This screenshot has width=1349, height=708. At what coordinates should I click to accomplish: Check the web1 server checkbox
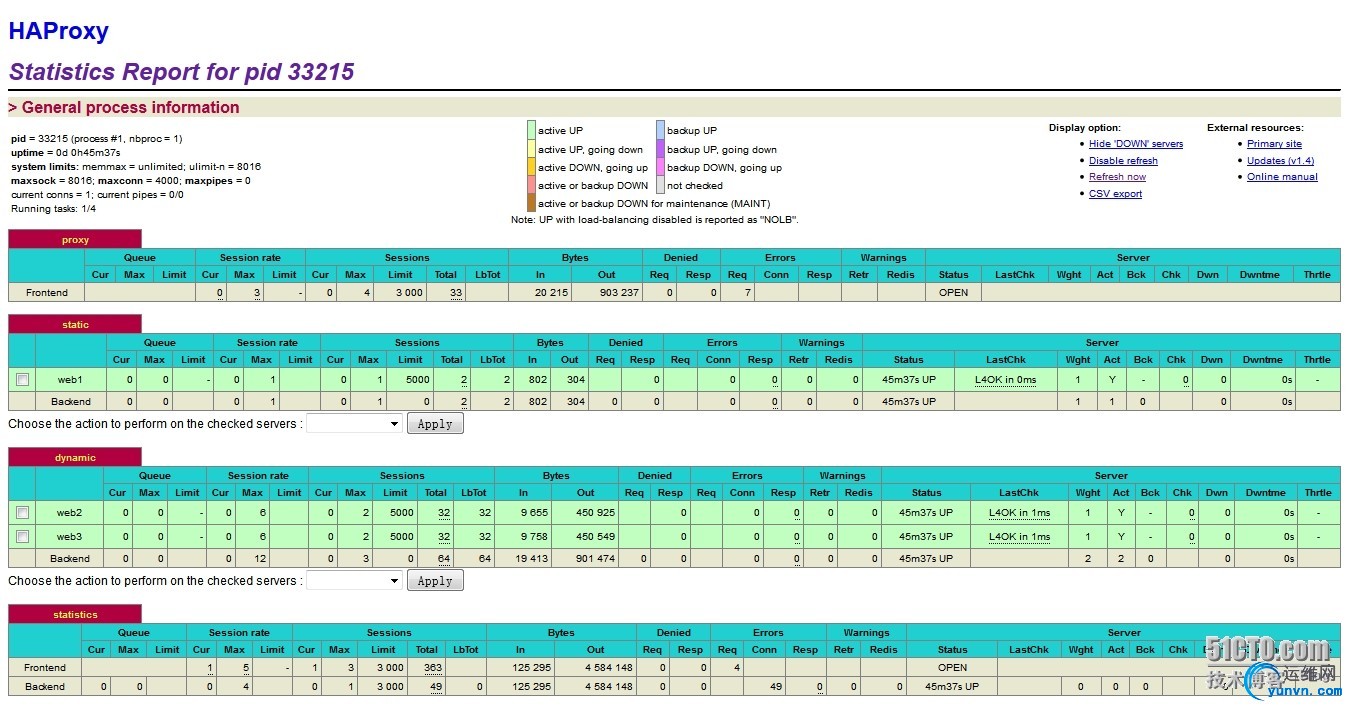pos(22,380)
